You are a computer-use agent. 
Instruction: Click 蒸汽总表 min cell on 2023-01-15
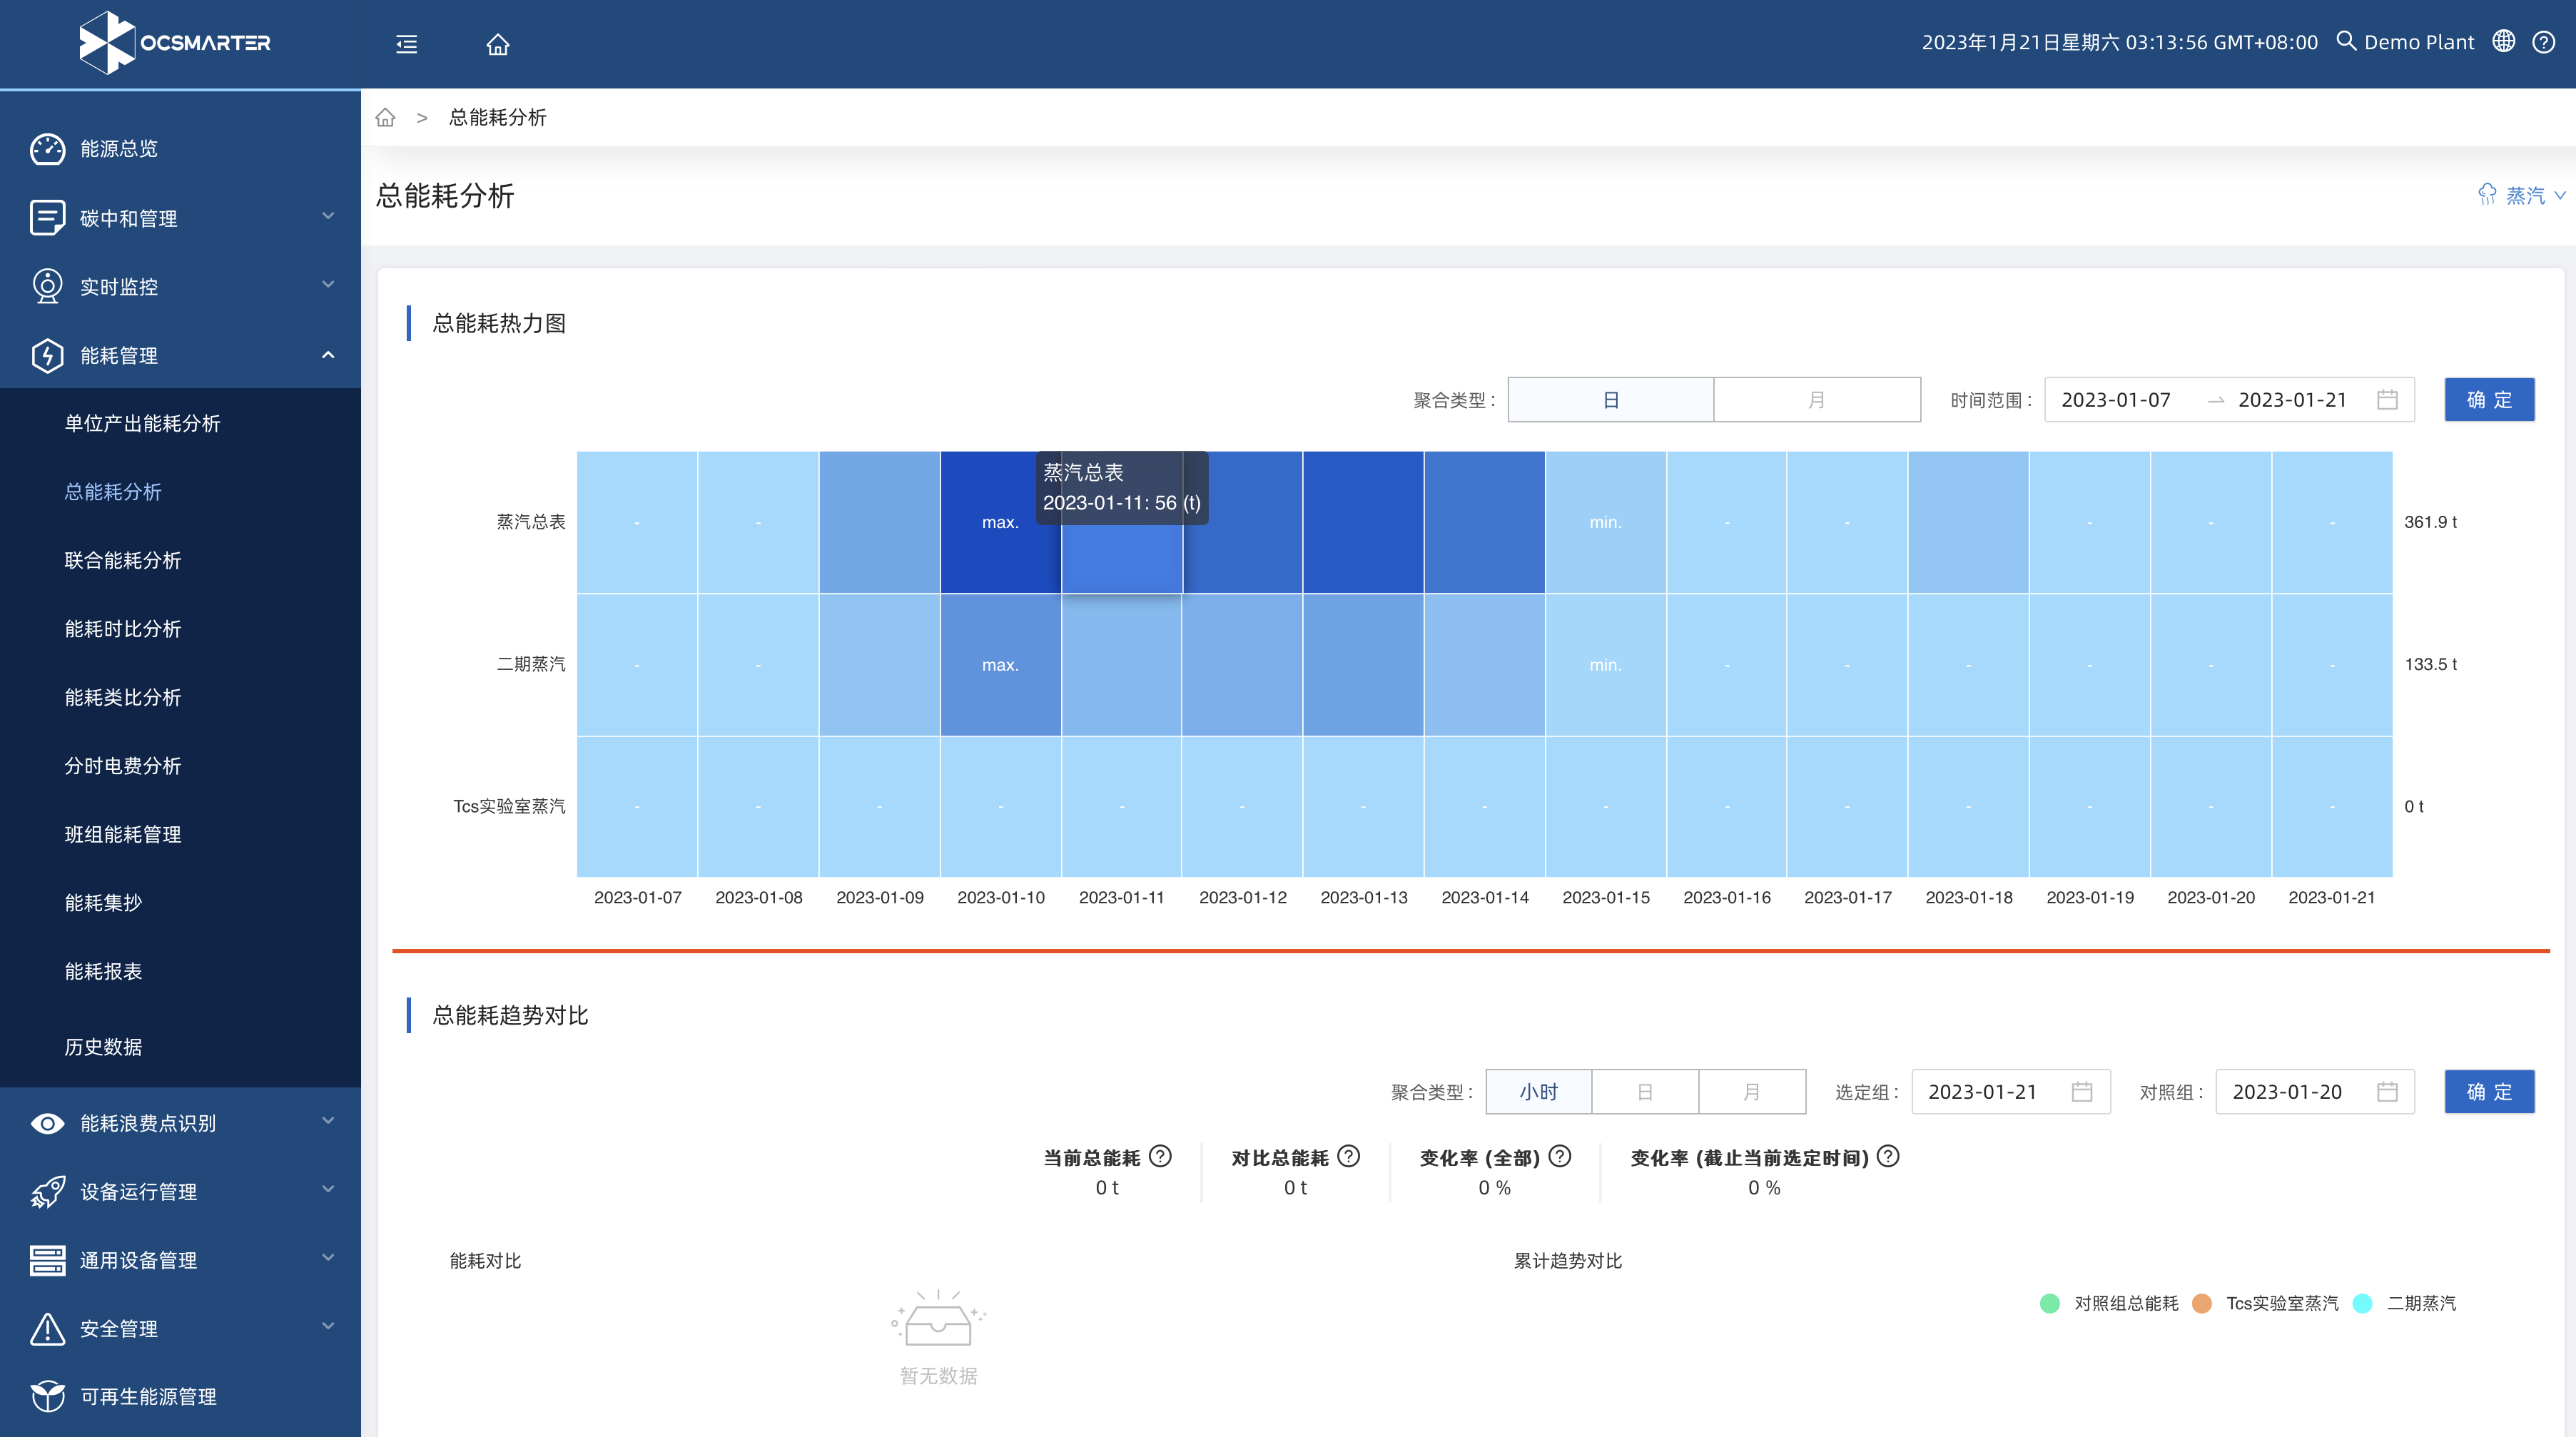pyautogui.click(x=1605, y=522)
